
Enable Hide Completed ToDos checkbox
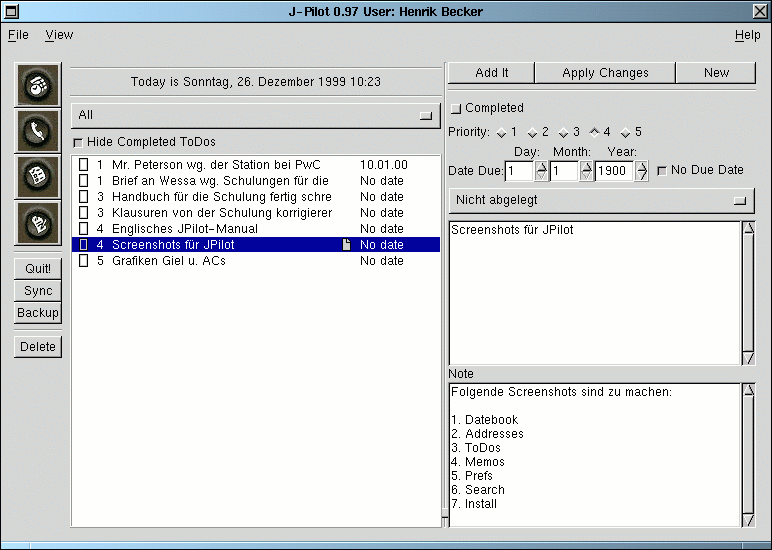tap(79, 143)
